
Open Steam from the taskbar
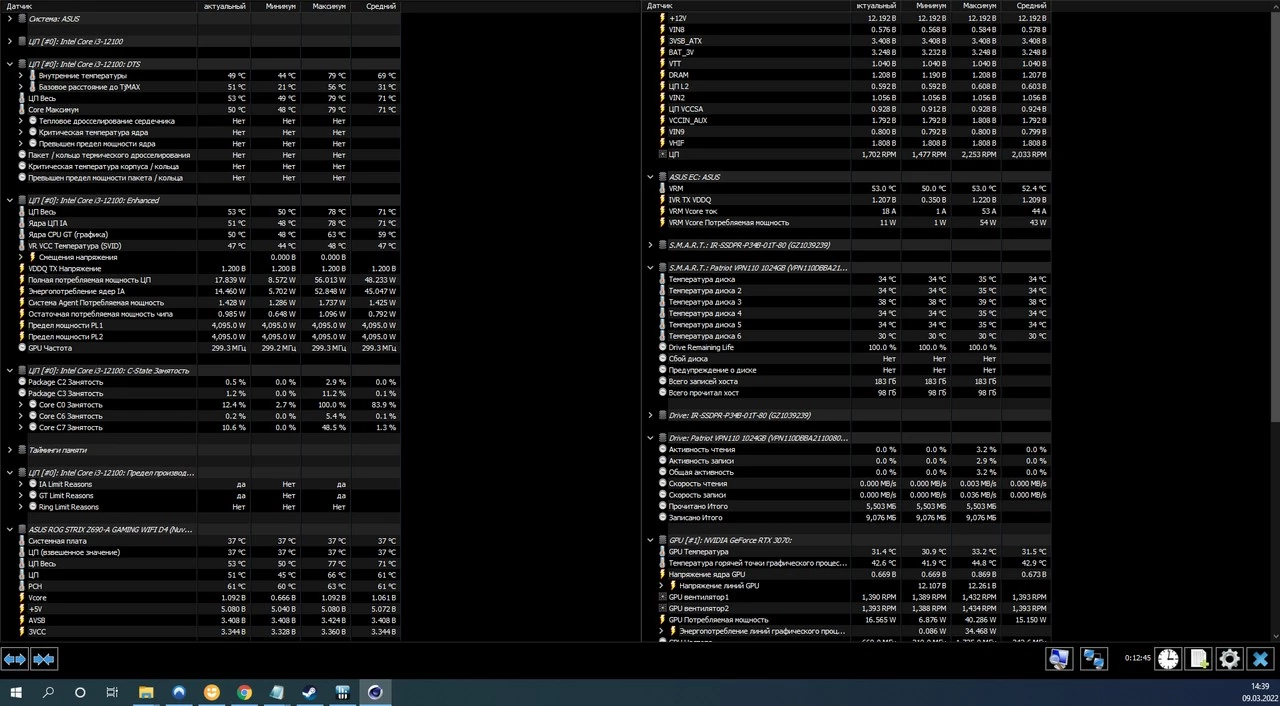[310, 692]
